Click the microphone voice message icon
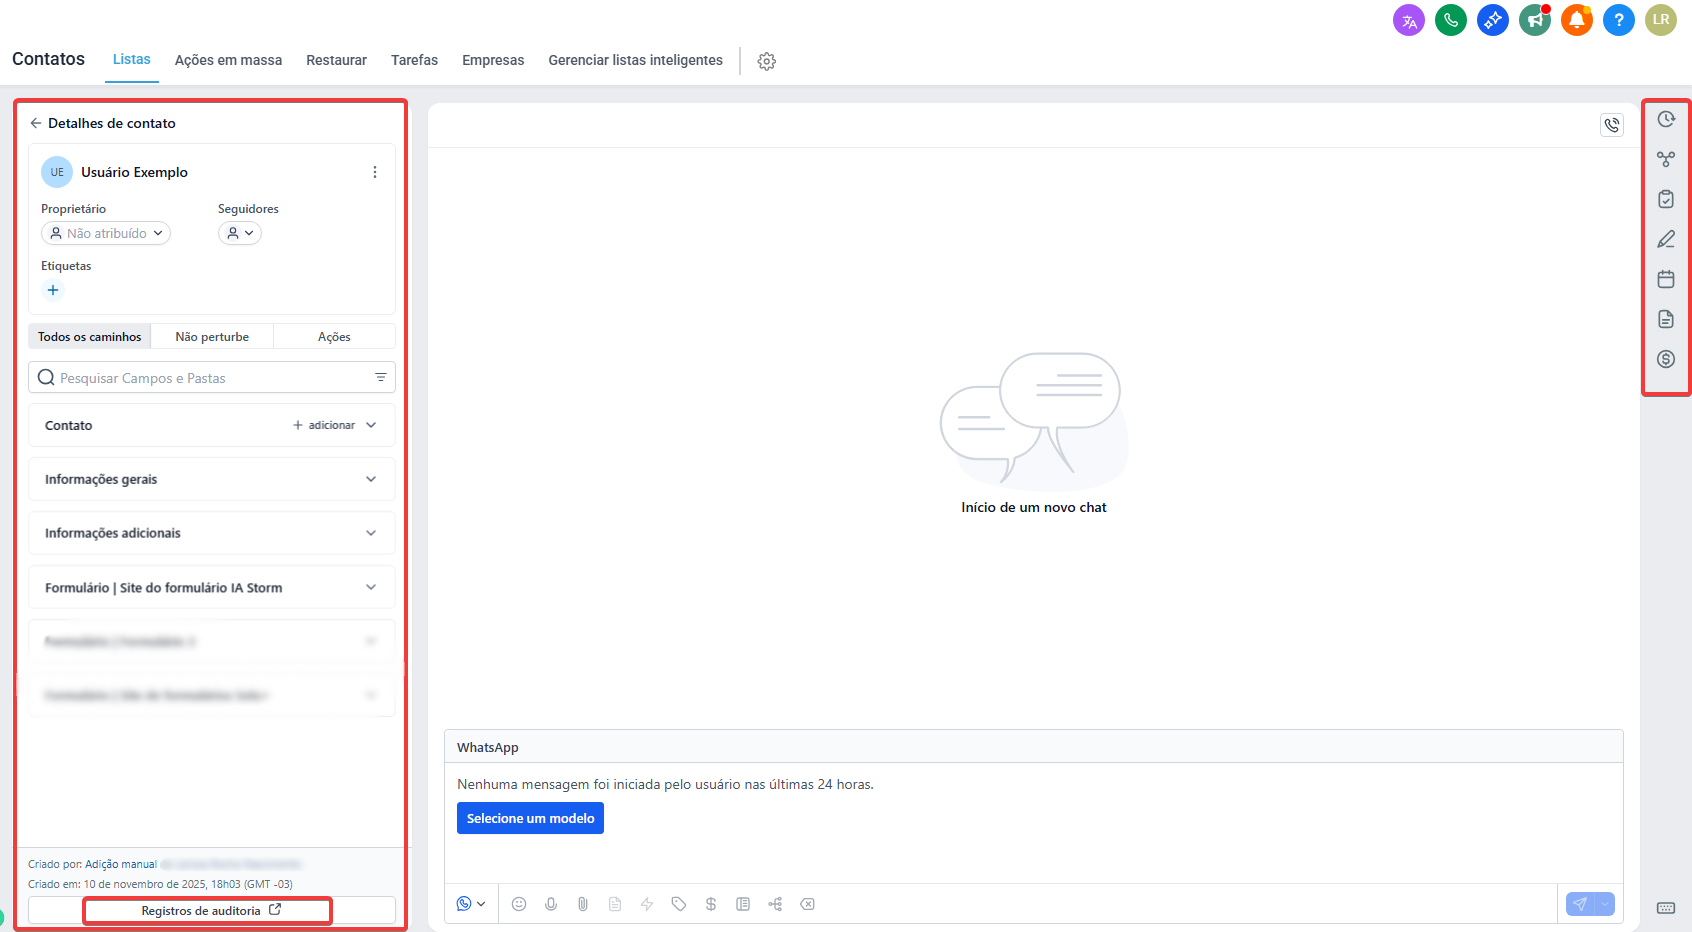Screen dimensions: 1692x932 click(x=551, y=904)
